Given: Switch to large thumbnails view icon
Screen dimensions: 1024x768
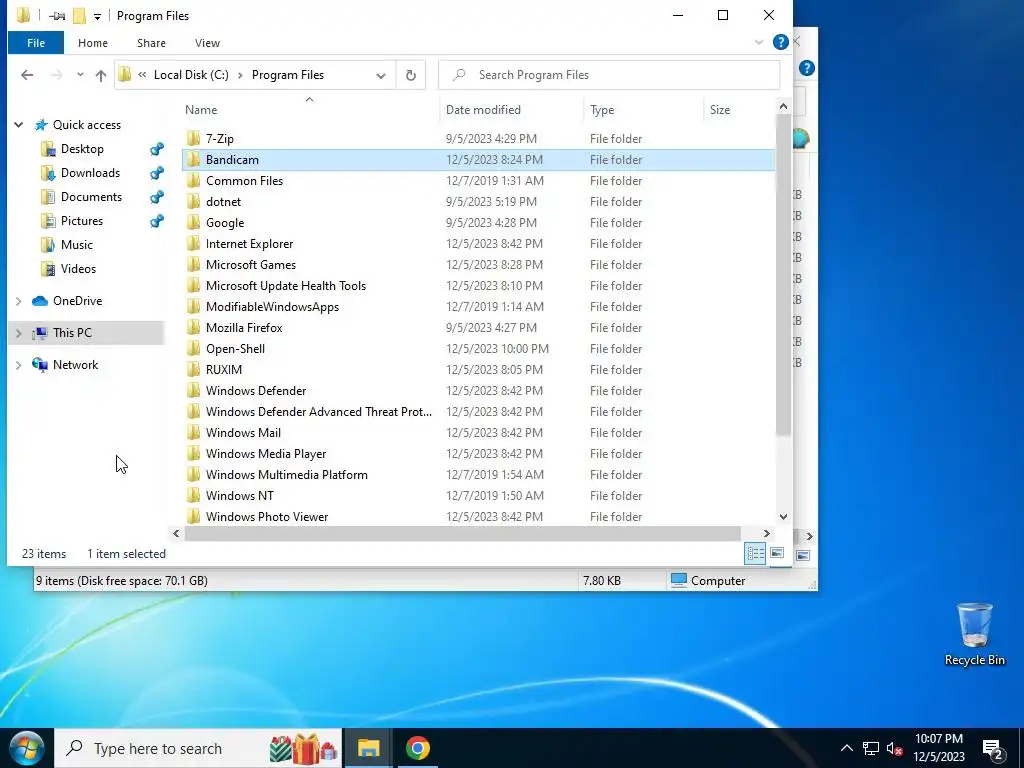Looking at the screenshot, I should 777,554.
